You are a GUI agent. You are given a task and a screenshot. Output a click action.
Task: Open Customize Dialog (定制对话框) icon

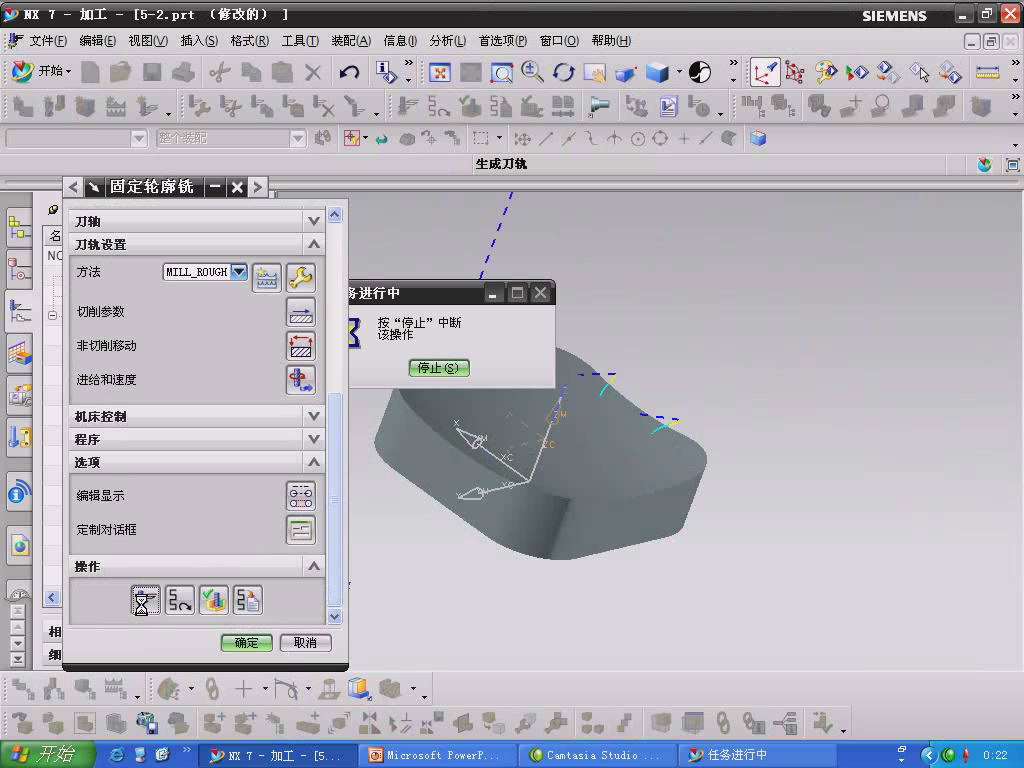300,530
